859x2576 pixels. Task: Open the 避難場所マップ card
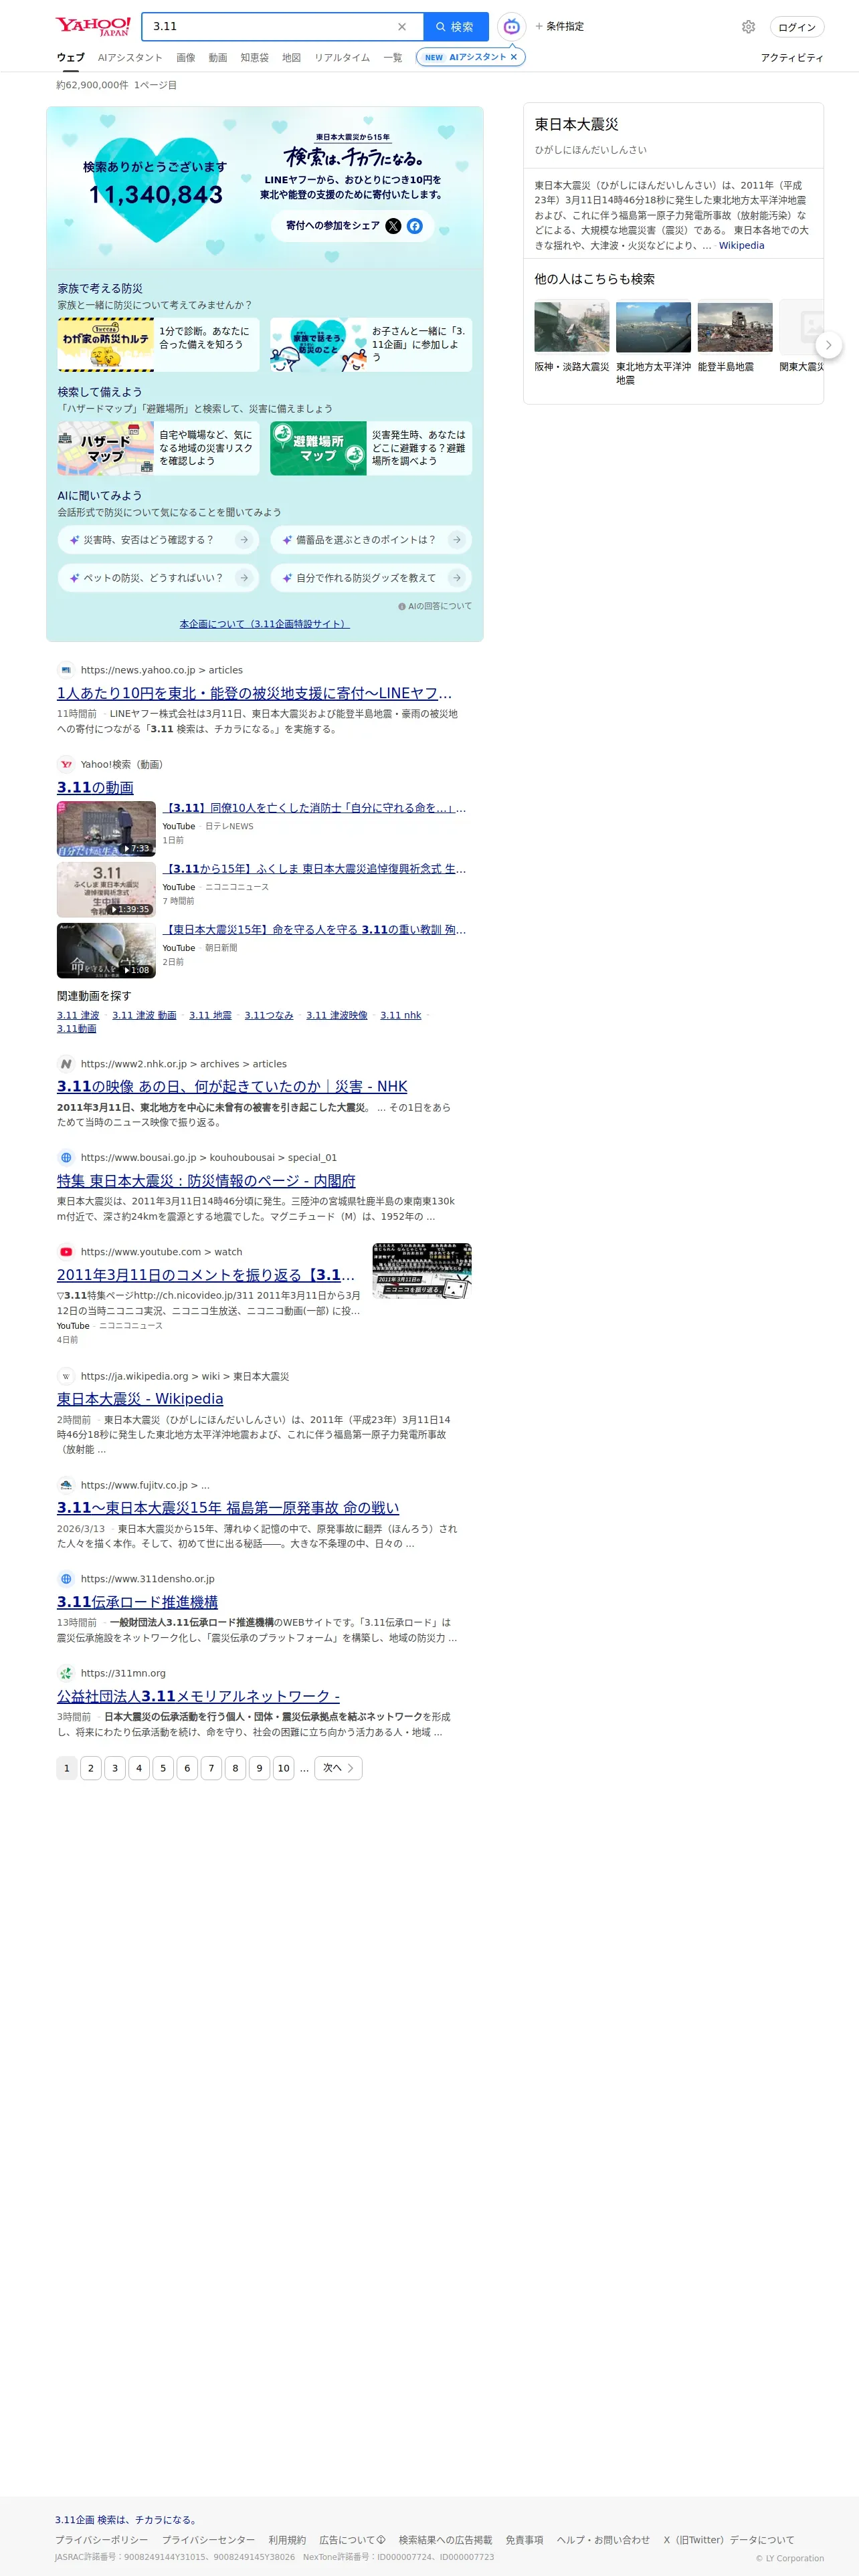point(371,448)
